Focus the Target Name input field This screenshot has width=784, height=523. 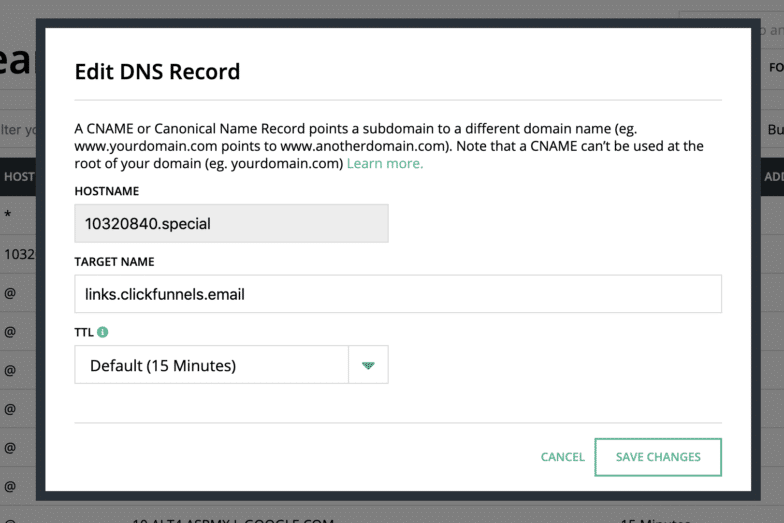coord(397,294)
